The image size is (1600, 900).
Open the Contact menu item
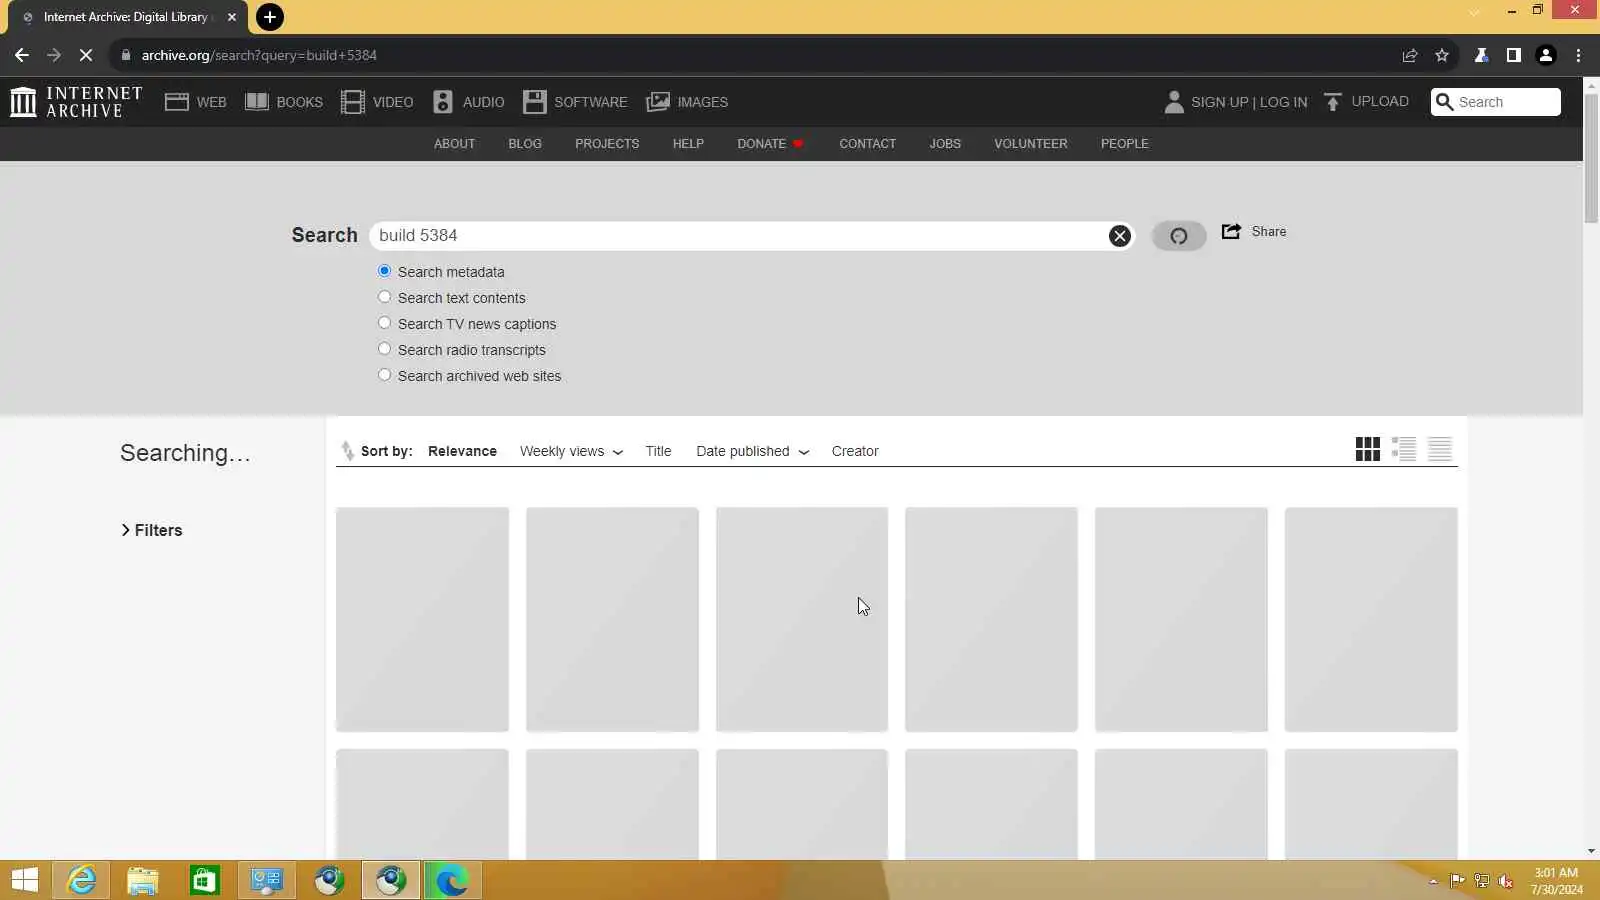867,144
